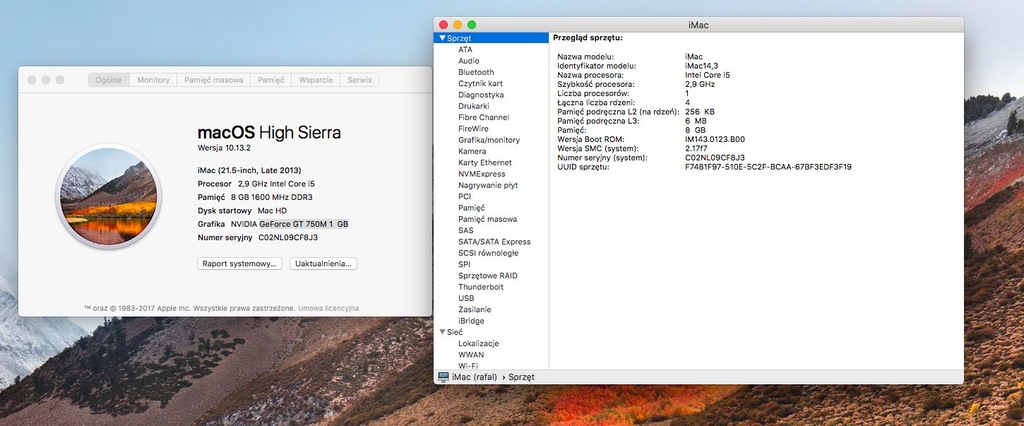Select Pamięć masowa in sidebar list

pos(487,219)
